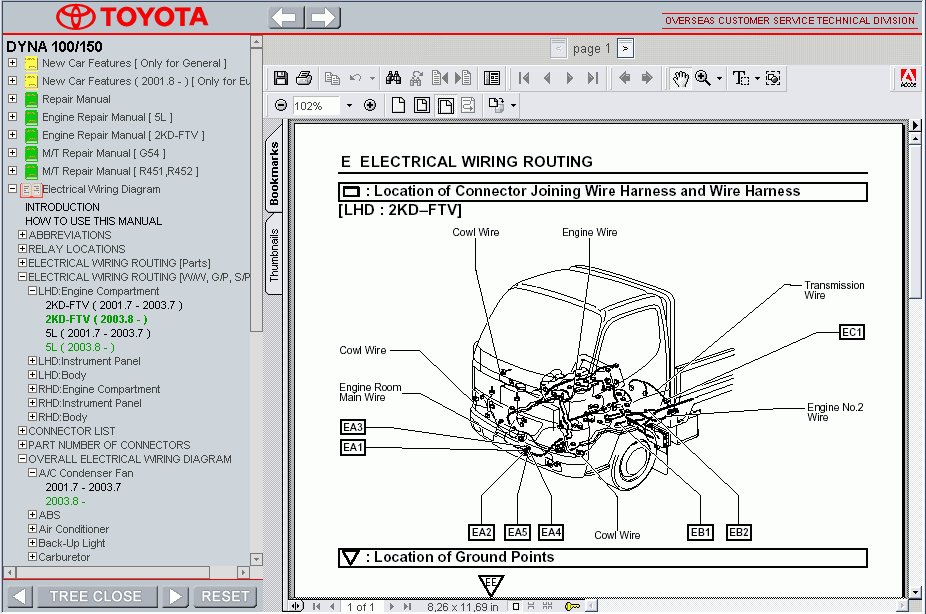This screenshot has width=926, height=614.
Task: Click the RESET button
Action: tap(226, 596)
